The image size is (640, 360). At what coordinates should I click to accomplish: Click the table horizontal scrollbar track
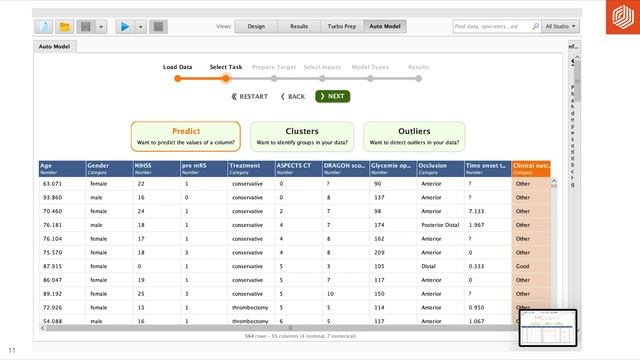282,328
